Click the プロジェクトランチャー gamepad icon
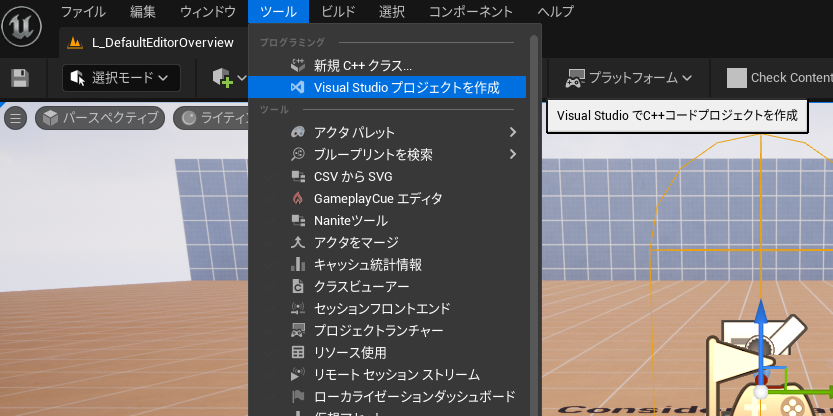 [x=298, y=330]
